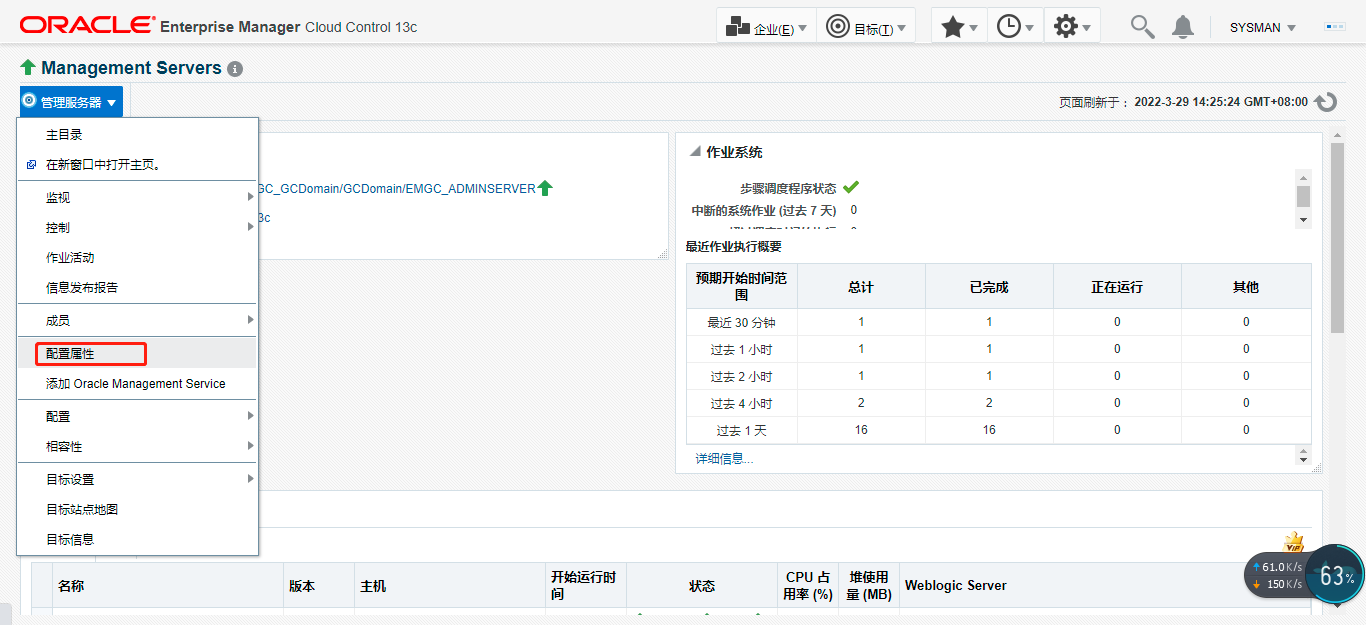
Task: Click the green status arrow beside page title
Action: (x=28, y=68)
